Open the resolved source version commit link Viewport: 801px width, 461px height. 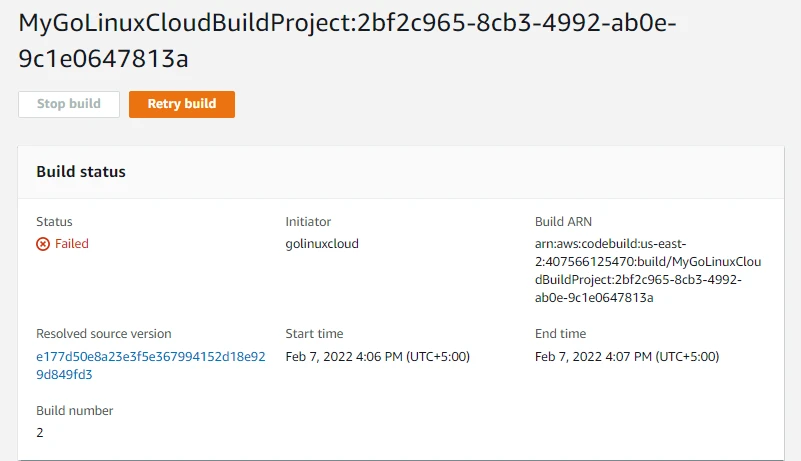150,365
